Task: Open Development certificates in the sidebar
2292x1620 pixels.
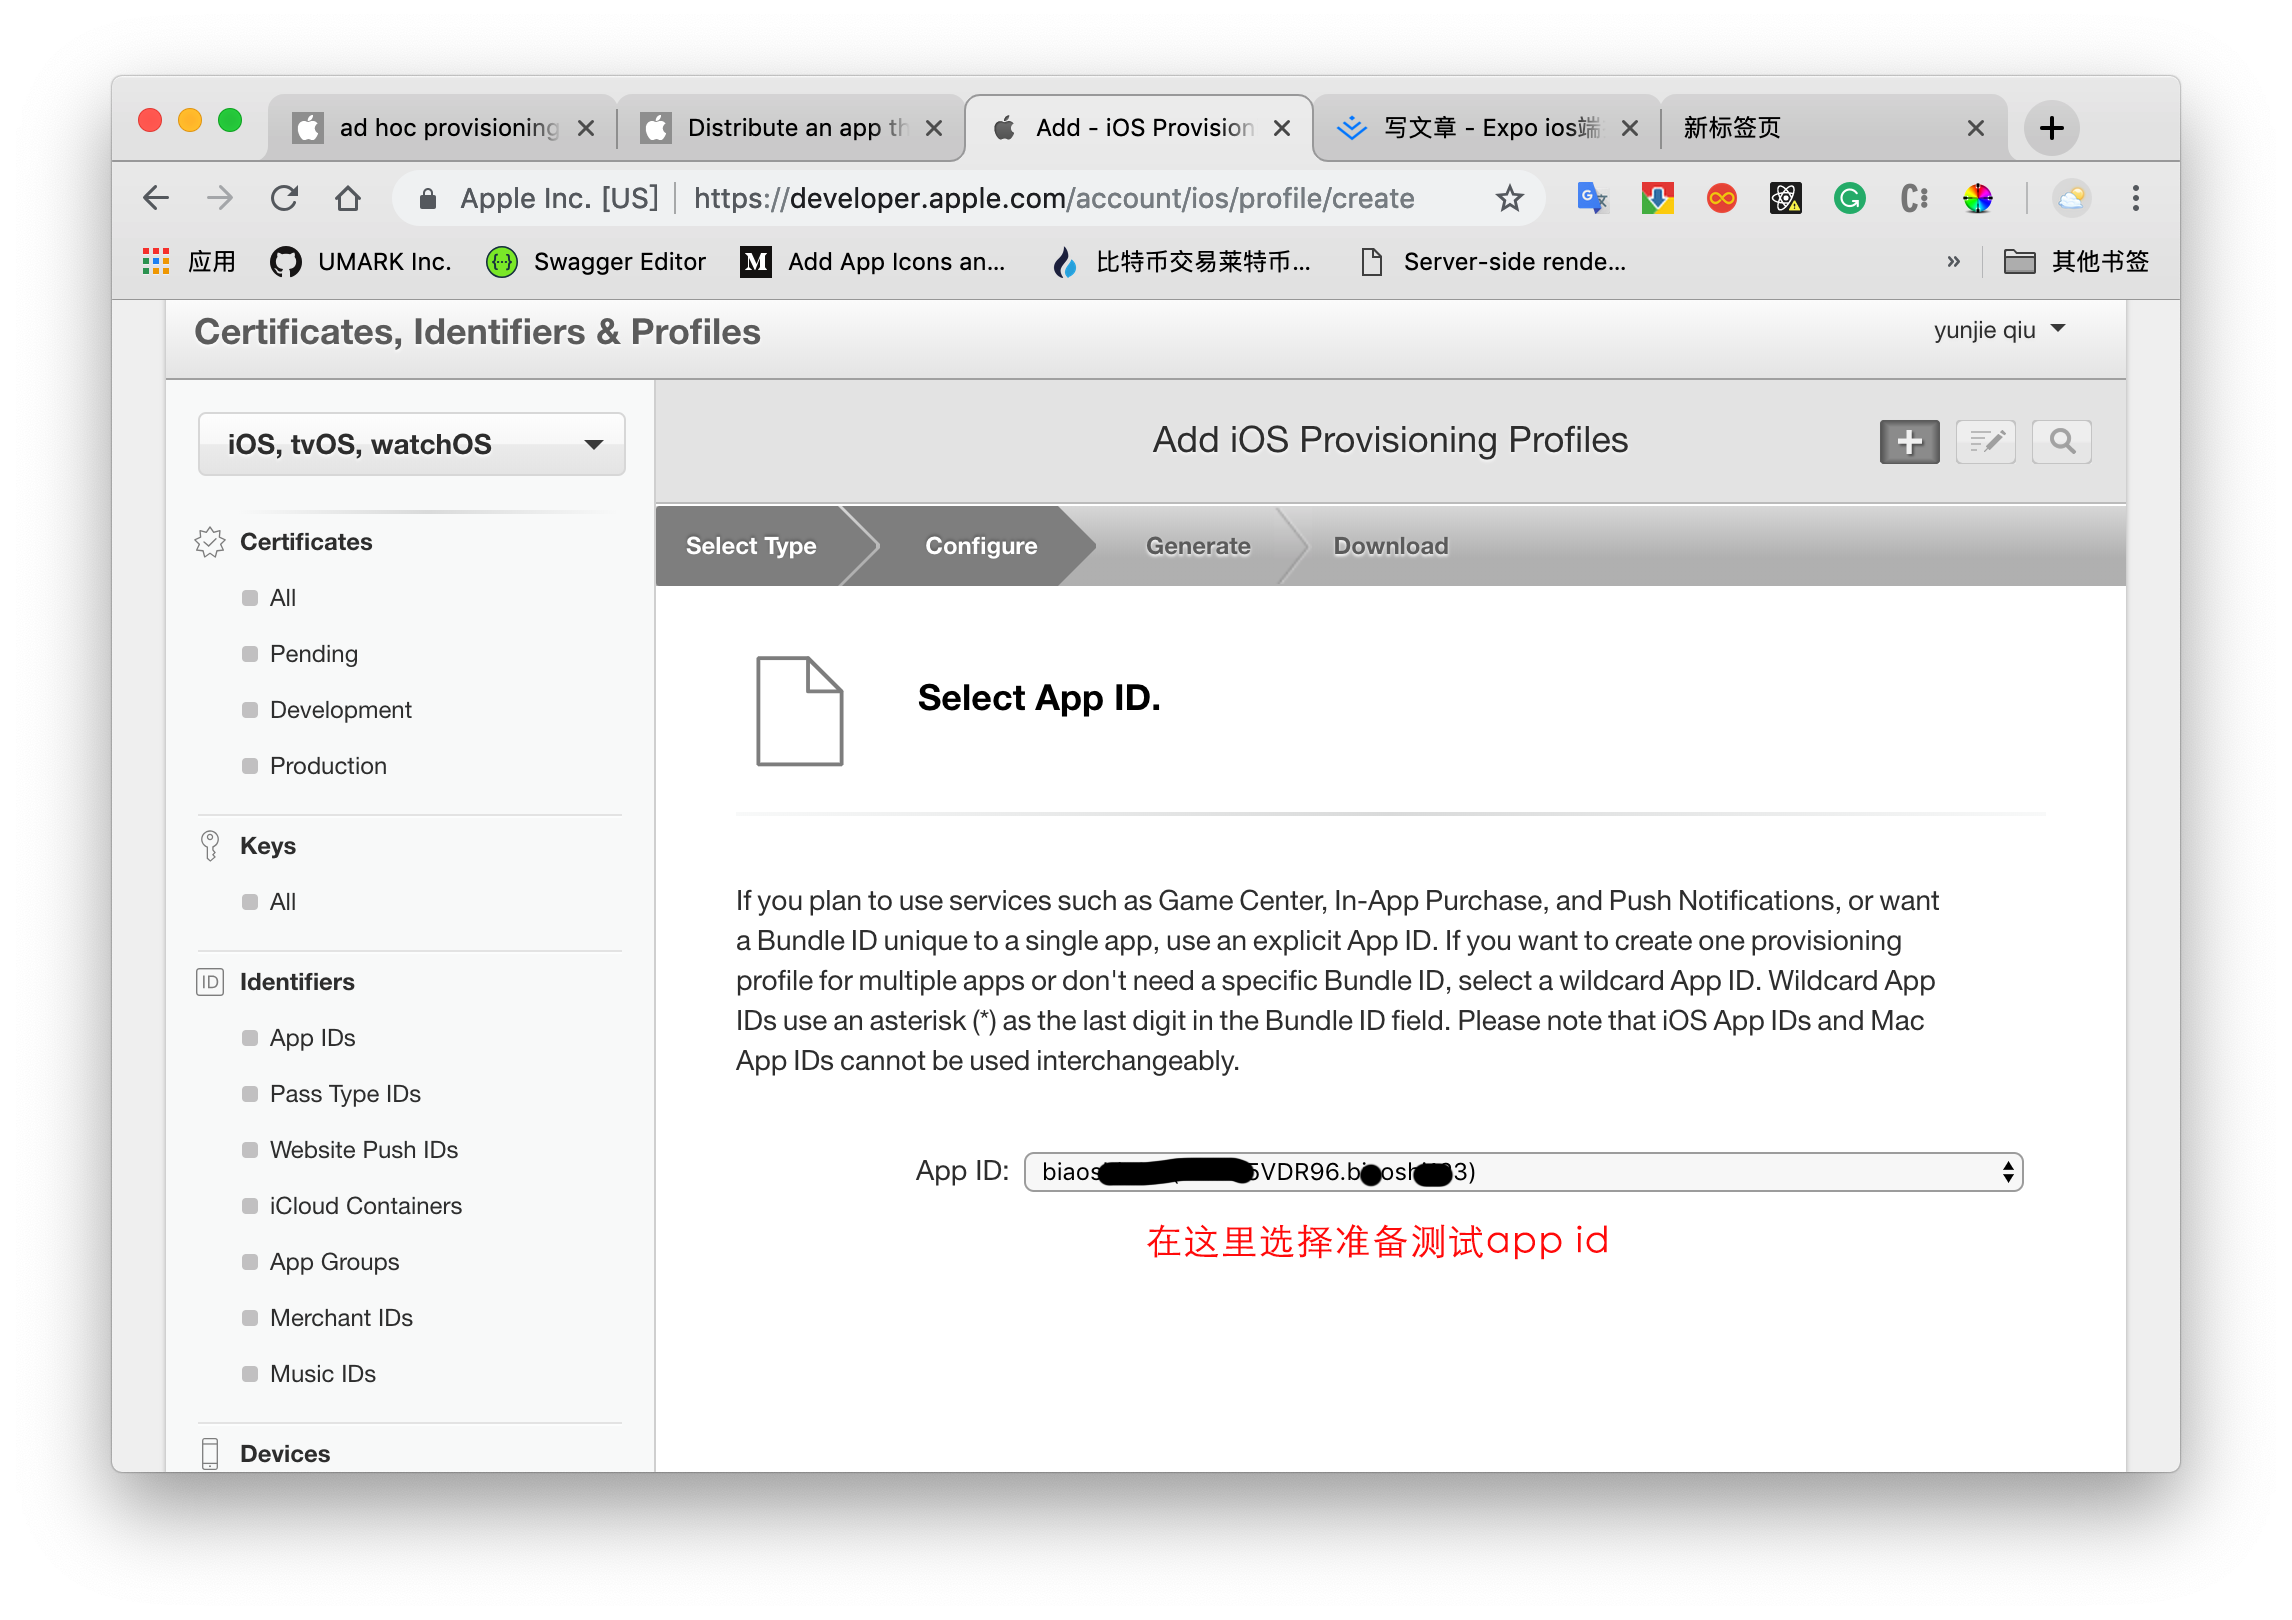Action: coord(340,710)
